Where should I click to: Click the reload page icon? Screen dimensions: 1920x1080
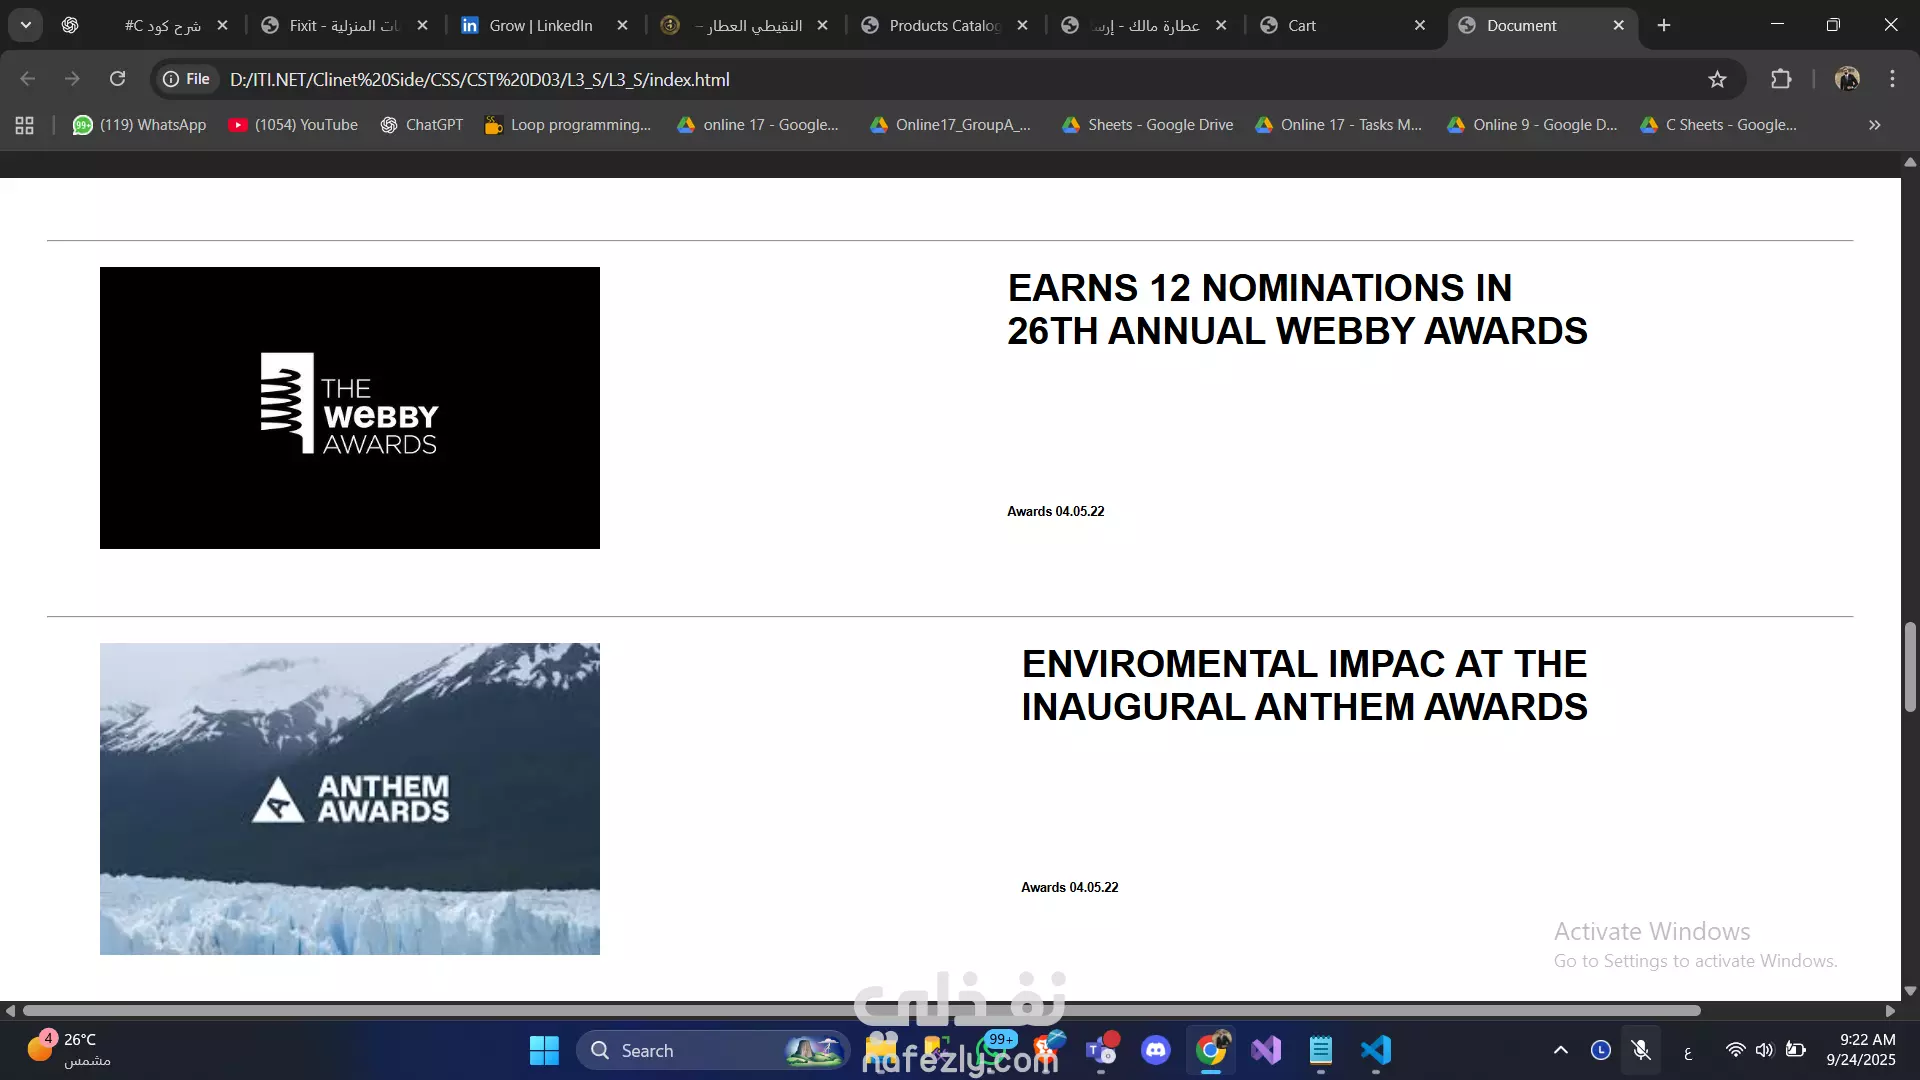tap(117, 79)
